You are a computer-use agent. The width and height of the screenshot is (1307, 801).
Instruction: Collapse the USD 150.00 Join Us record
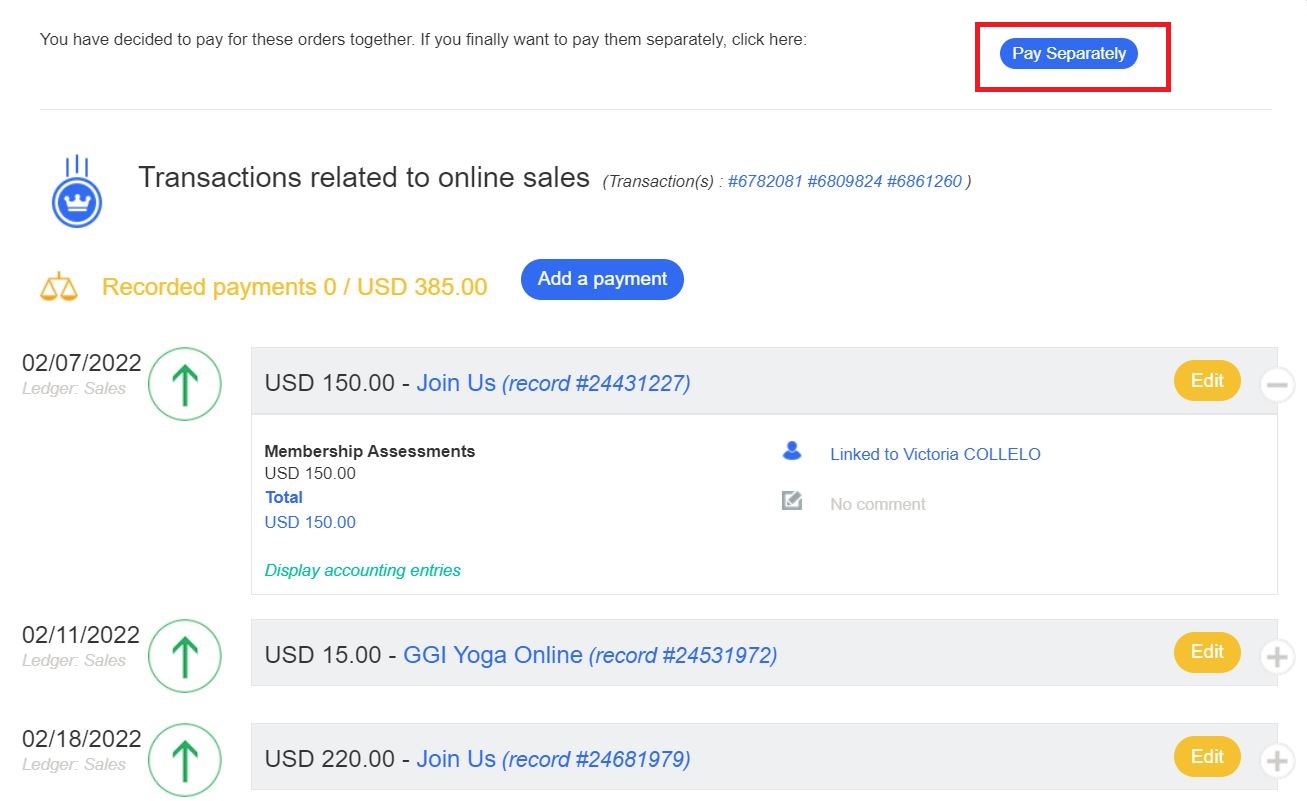[1277, 385]
